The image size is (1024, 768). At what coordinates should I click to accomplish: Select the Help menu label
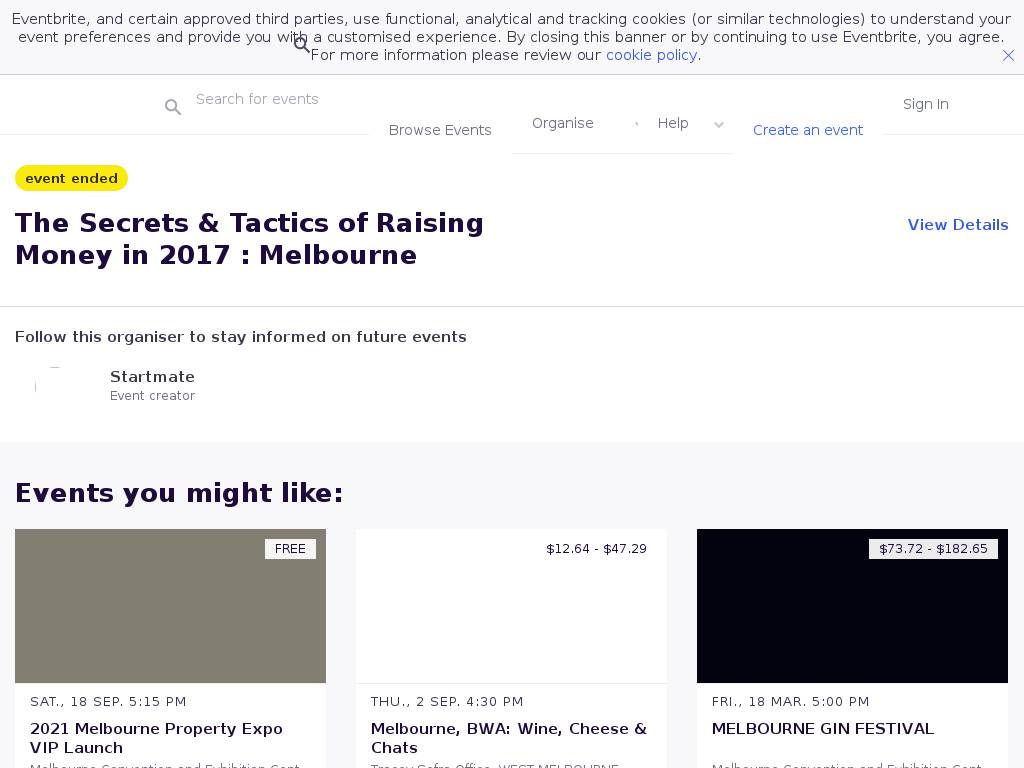[673, 123]
